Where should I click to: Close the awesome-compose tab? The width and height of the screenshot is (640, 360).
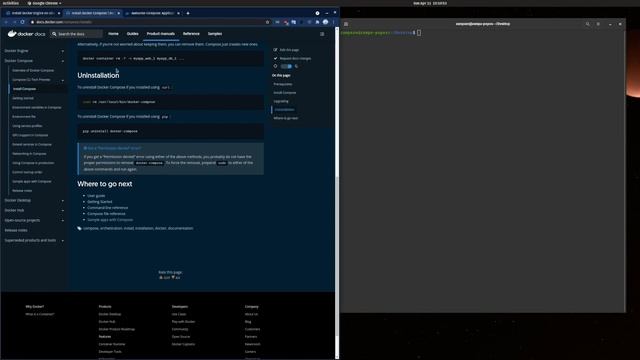pyautogui.click(x=178, y=13)
